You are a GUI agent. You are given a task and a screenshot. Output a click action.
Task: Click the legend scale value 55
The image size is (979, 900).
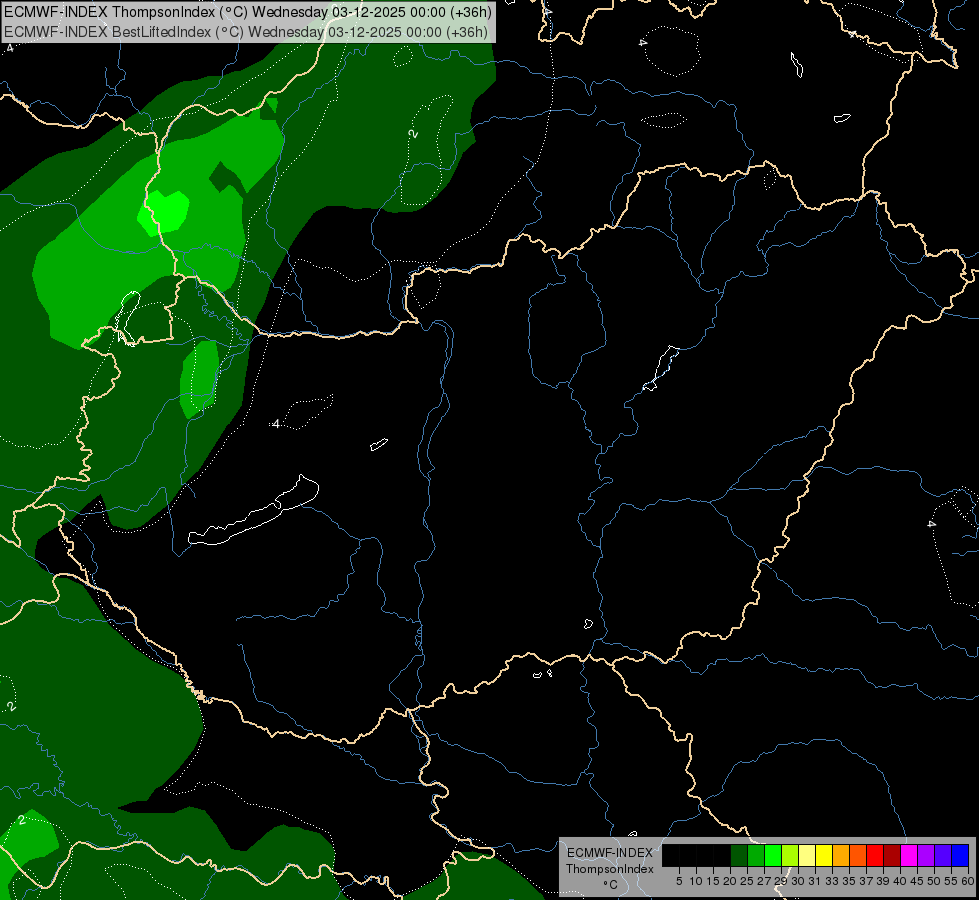tap(951, 881)
